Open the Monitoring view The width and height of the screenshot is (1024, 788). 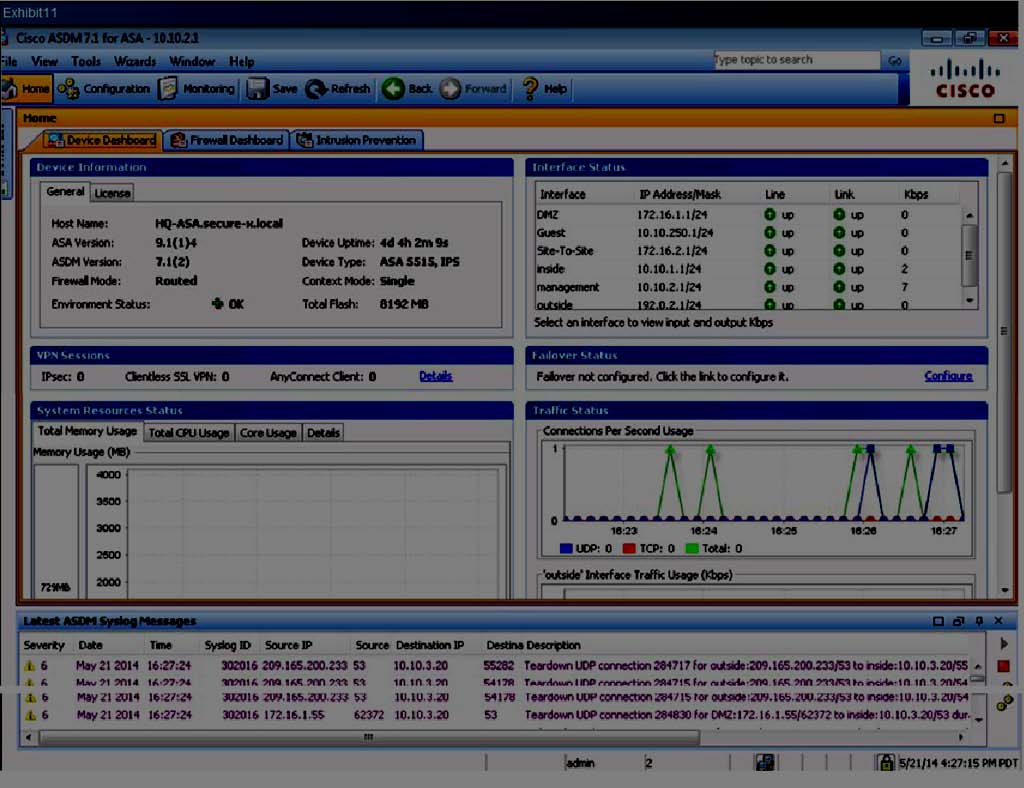click(197, 89)
